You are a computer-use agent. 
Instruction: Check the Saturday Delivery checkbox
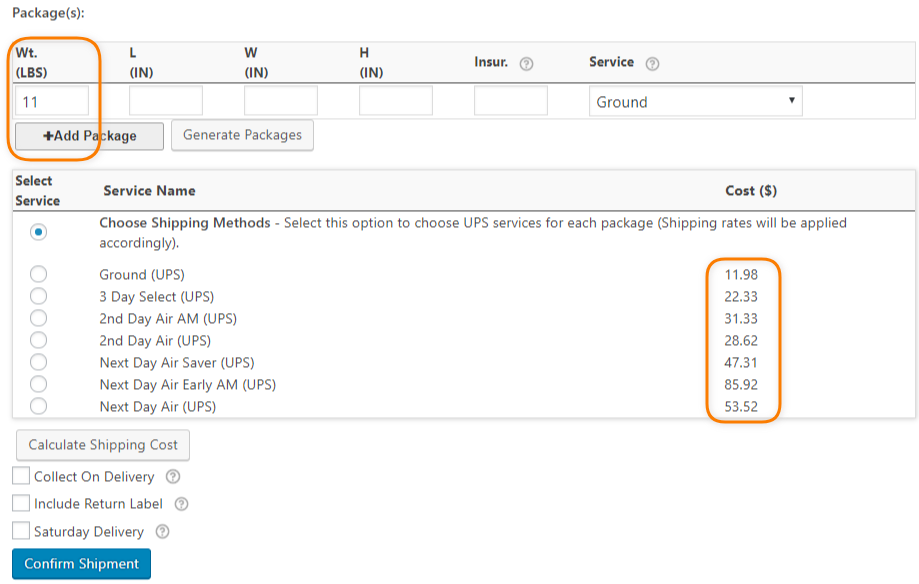(21, 531)
